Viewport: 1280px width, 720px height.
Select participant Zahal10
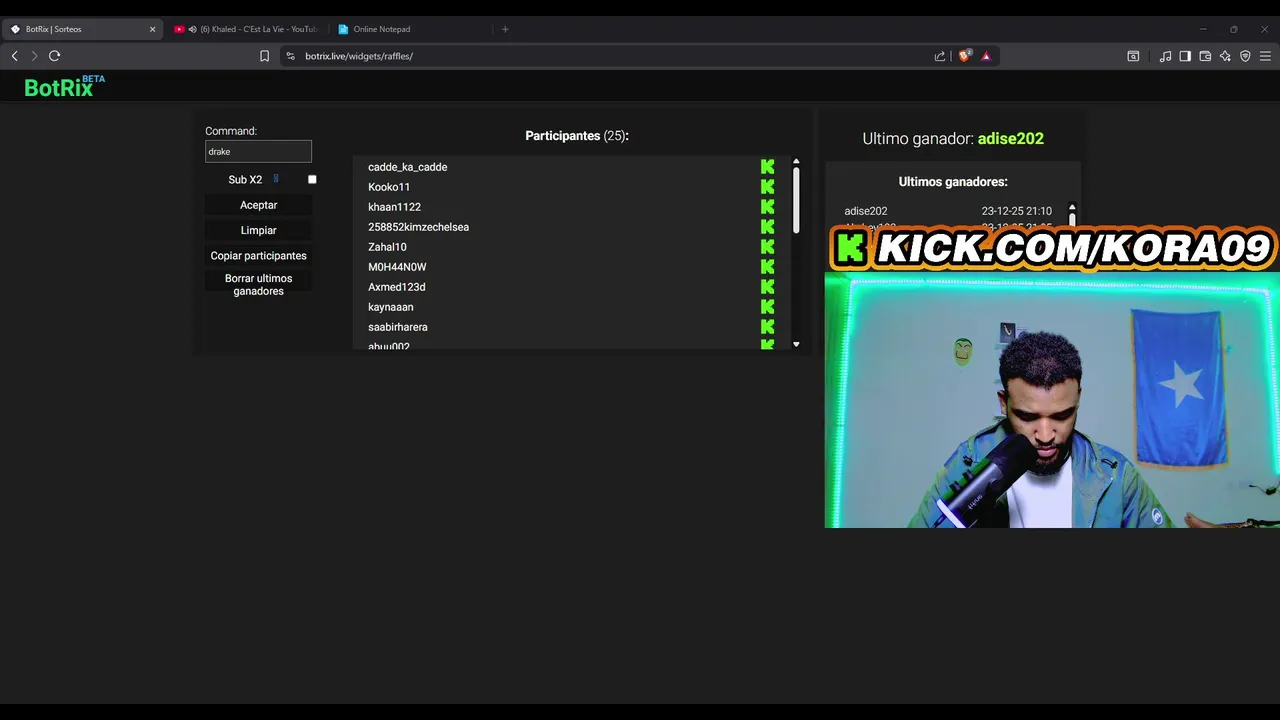pyautogui.click(x=387, y=247)
